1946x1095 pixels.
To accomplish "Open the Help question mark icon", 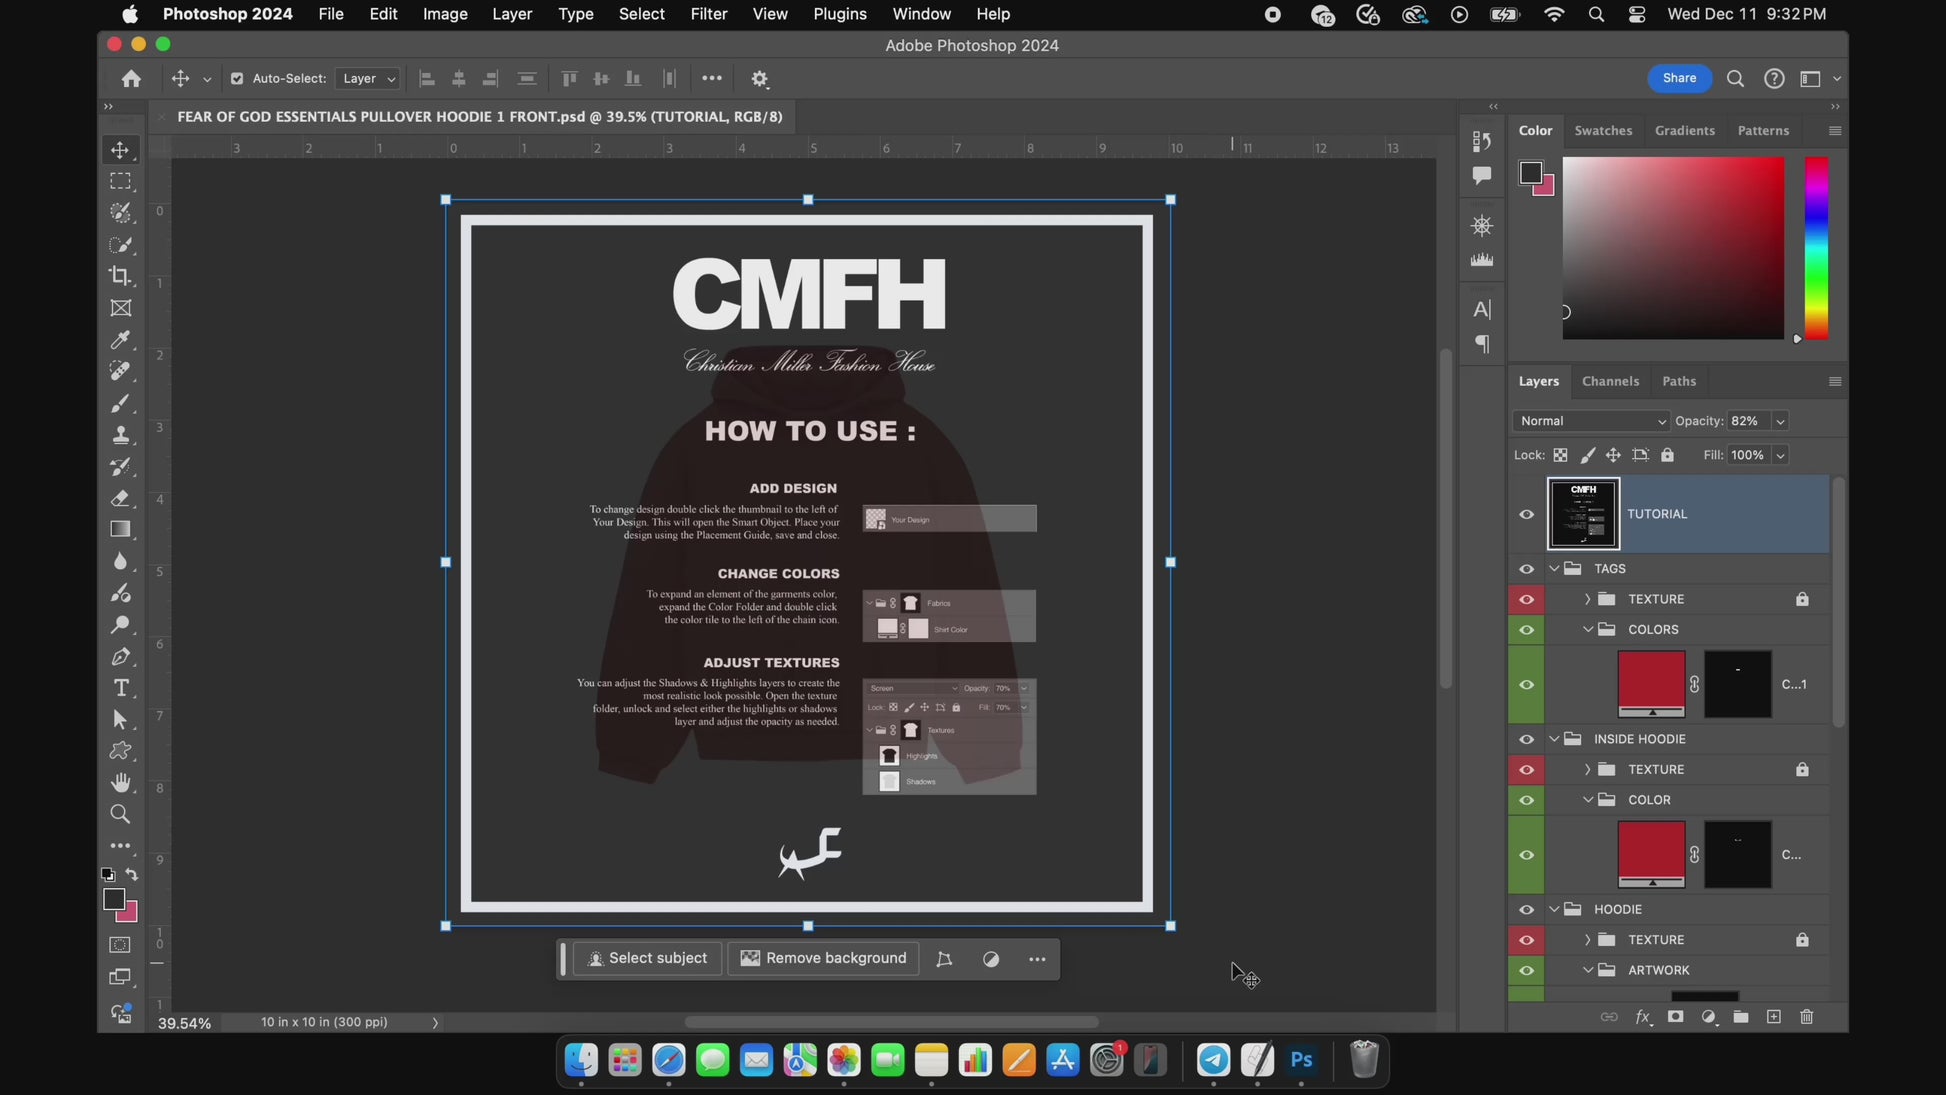I will [1774, 79].
